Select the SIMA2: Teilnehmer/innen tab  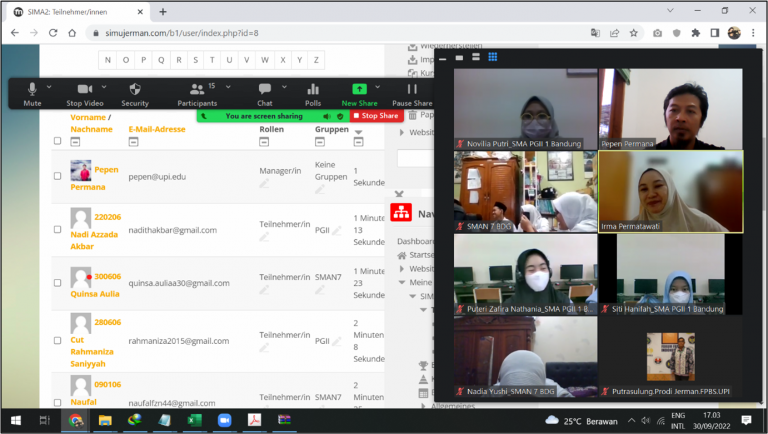click(x=78, y=12)
